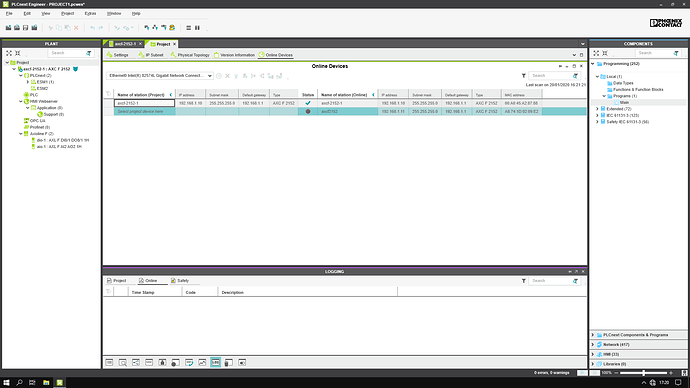
Task: Click the yellow user/security toolbar icon
Action: tap(172, 28)
